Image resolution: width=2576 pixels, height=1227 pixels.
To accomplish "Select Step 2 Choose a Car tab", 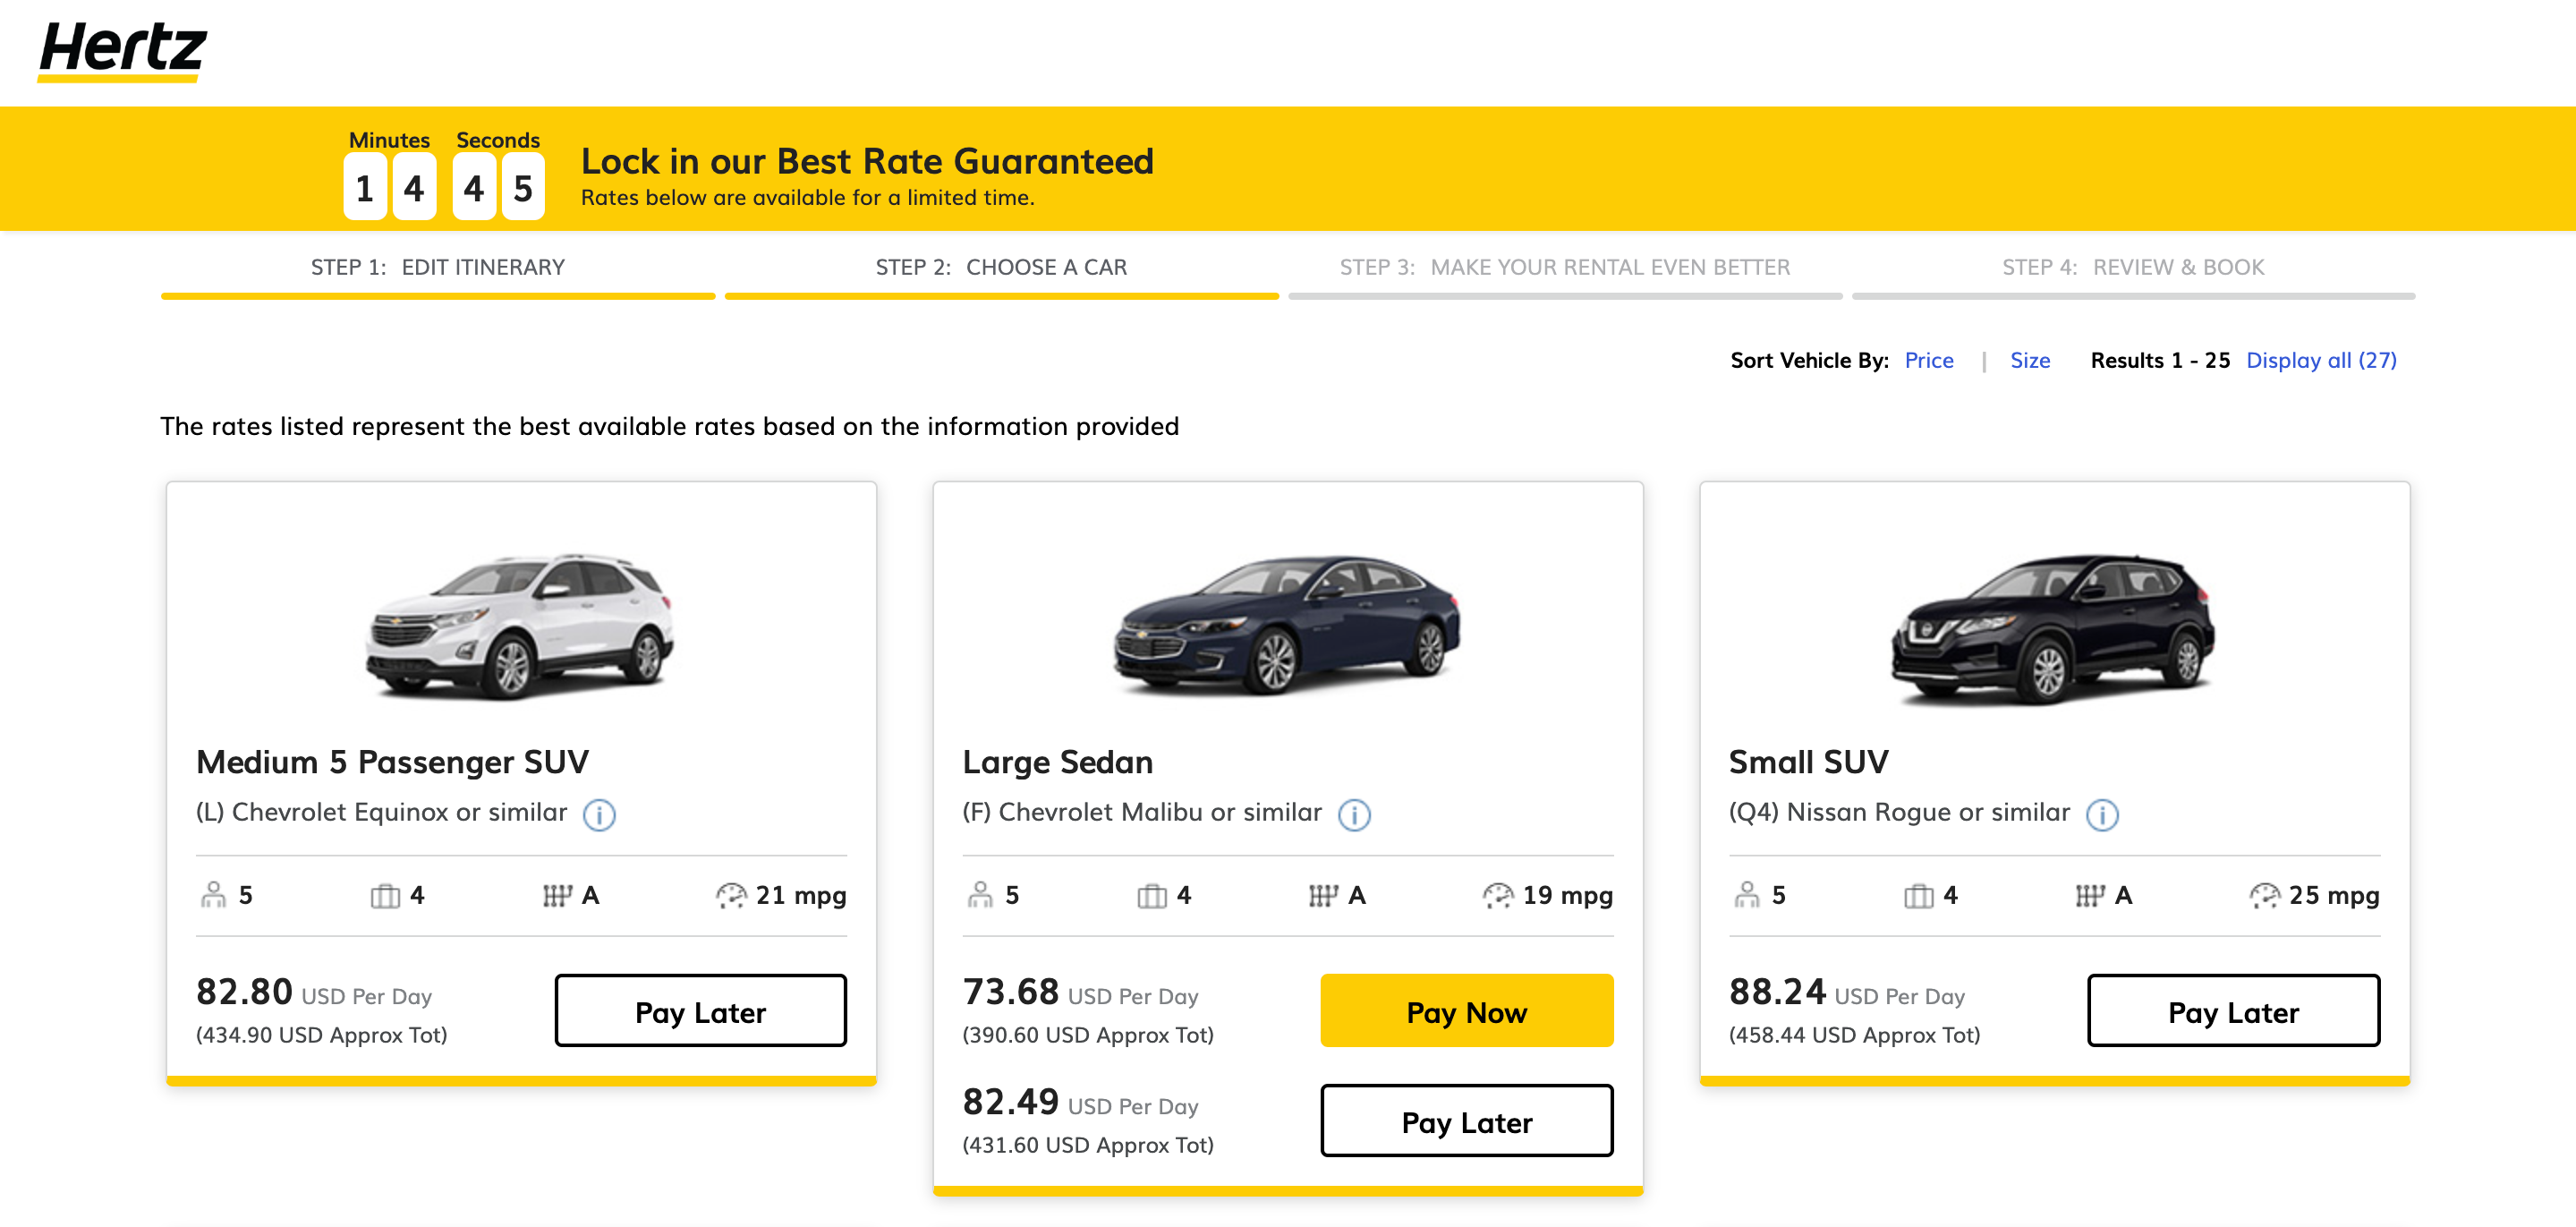I will click(x=1001, y=268).
